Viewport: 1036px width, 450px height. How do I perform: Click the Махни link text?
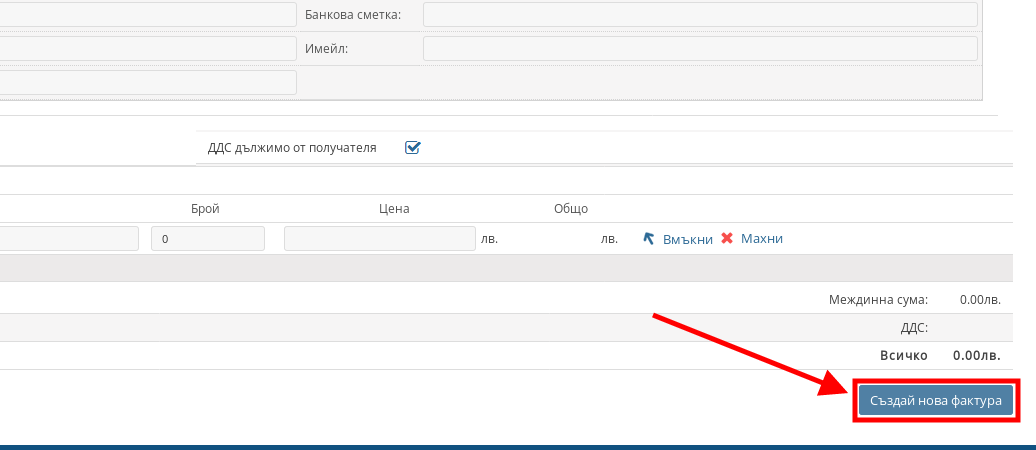[761, 239]
